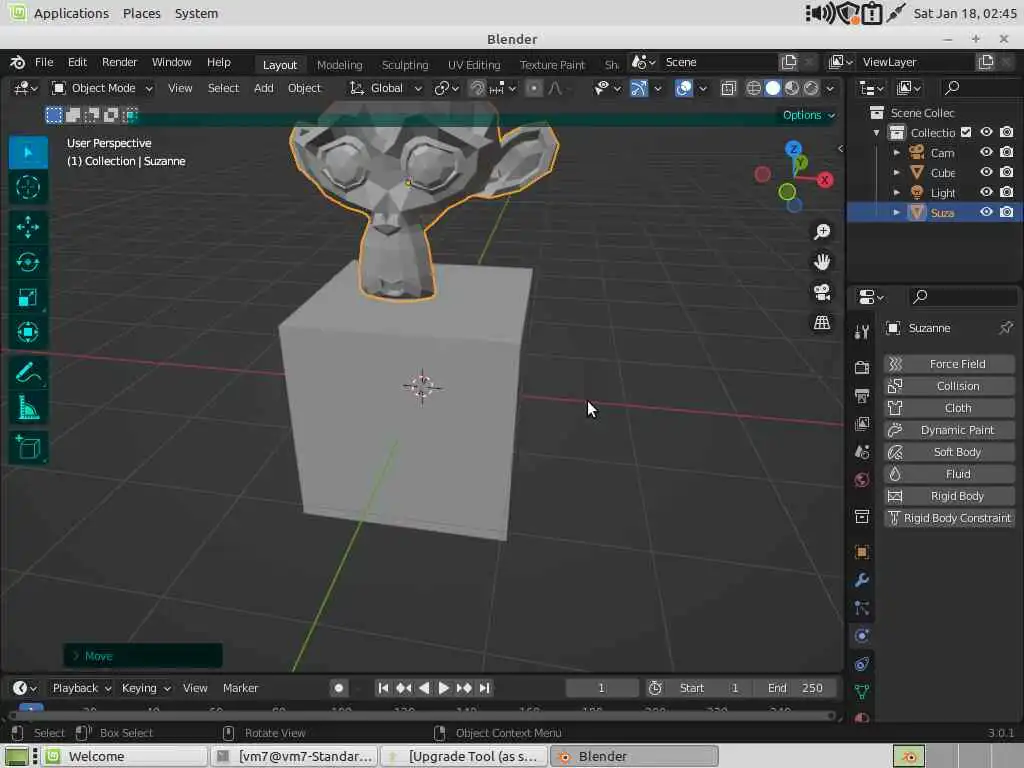Image resolution: width=1024 pixels, height=768 pixels.
Task: Expand the Light tree item
Action: (x=897, y=192)
